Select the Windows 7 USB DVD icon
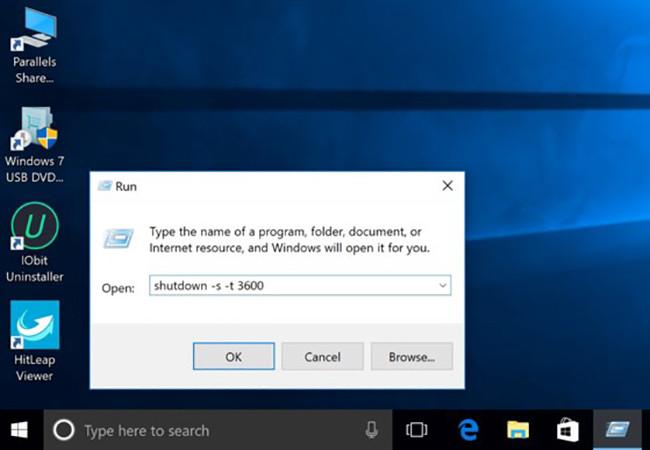Viewport: 650px width, 450px height. (34, 128)
